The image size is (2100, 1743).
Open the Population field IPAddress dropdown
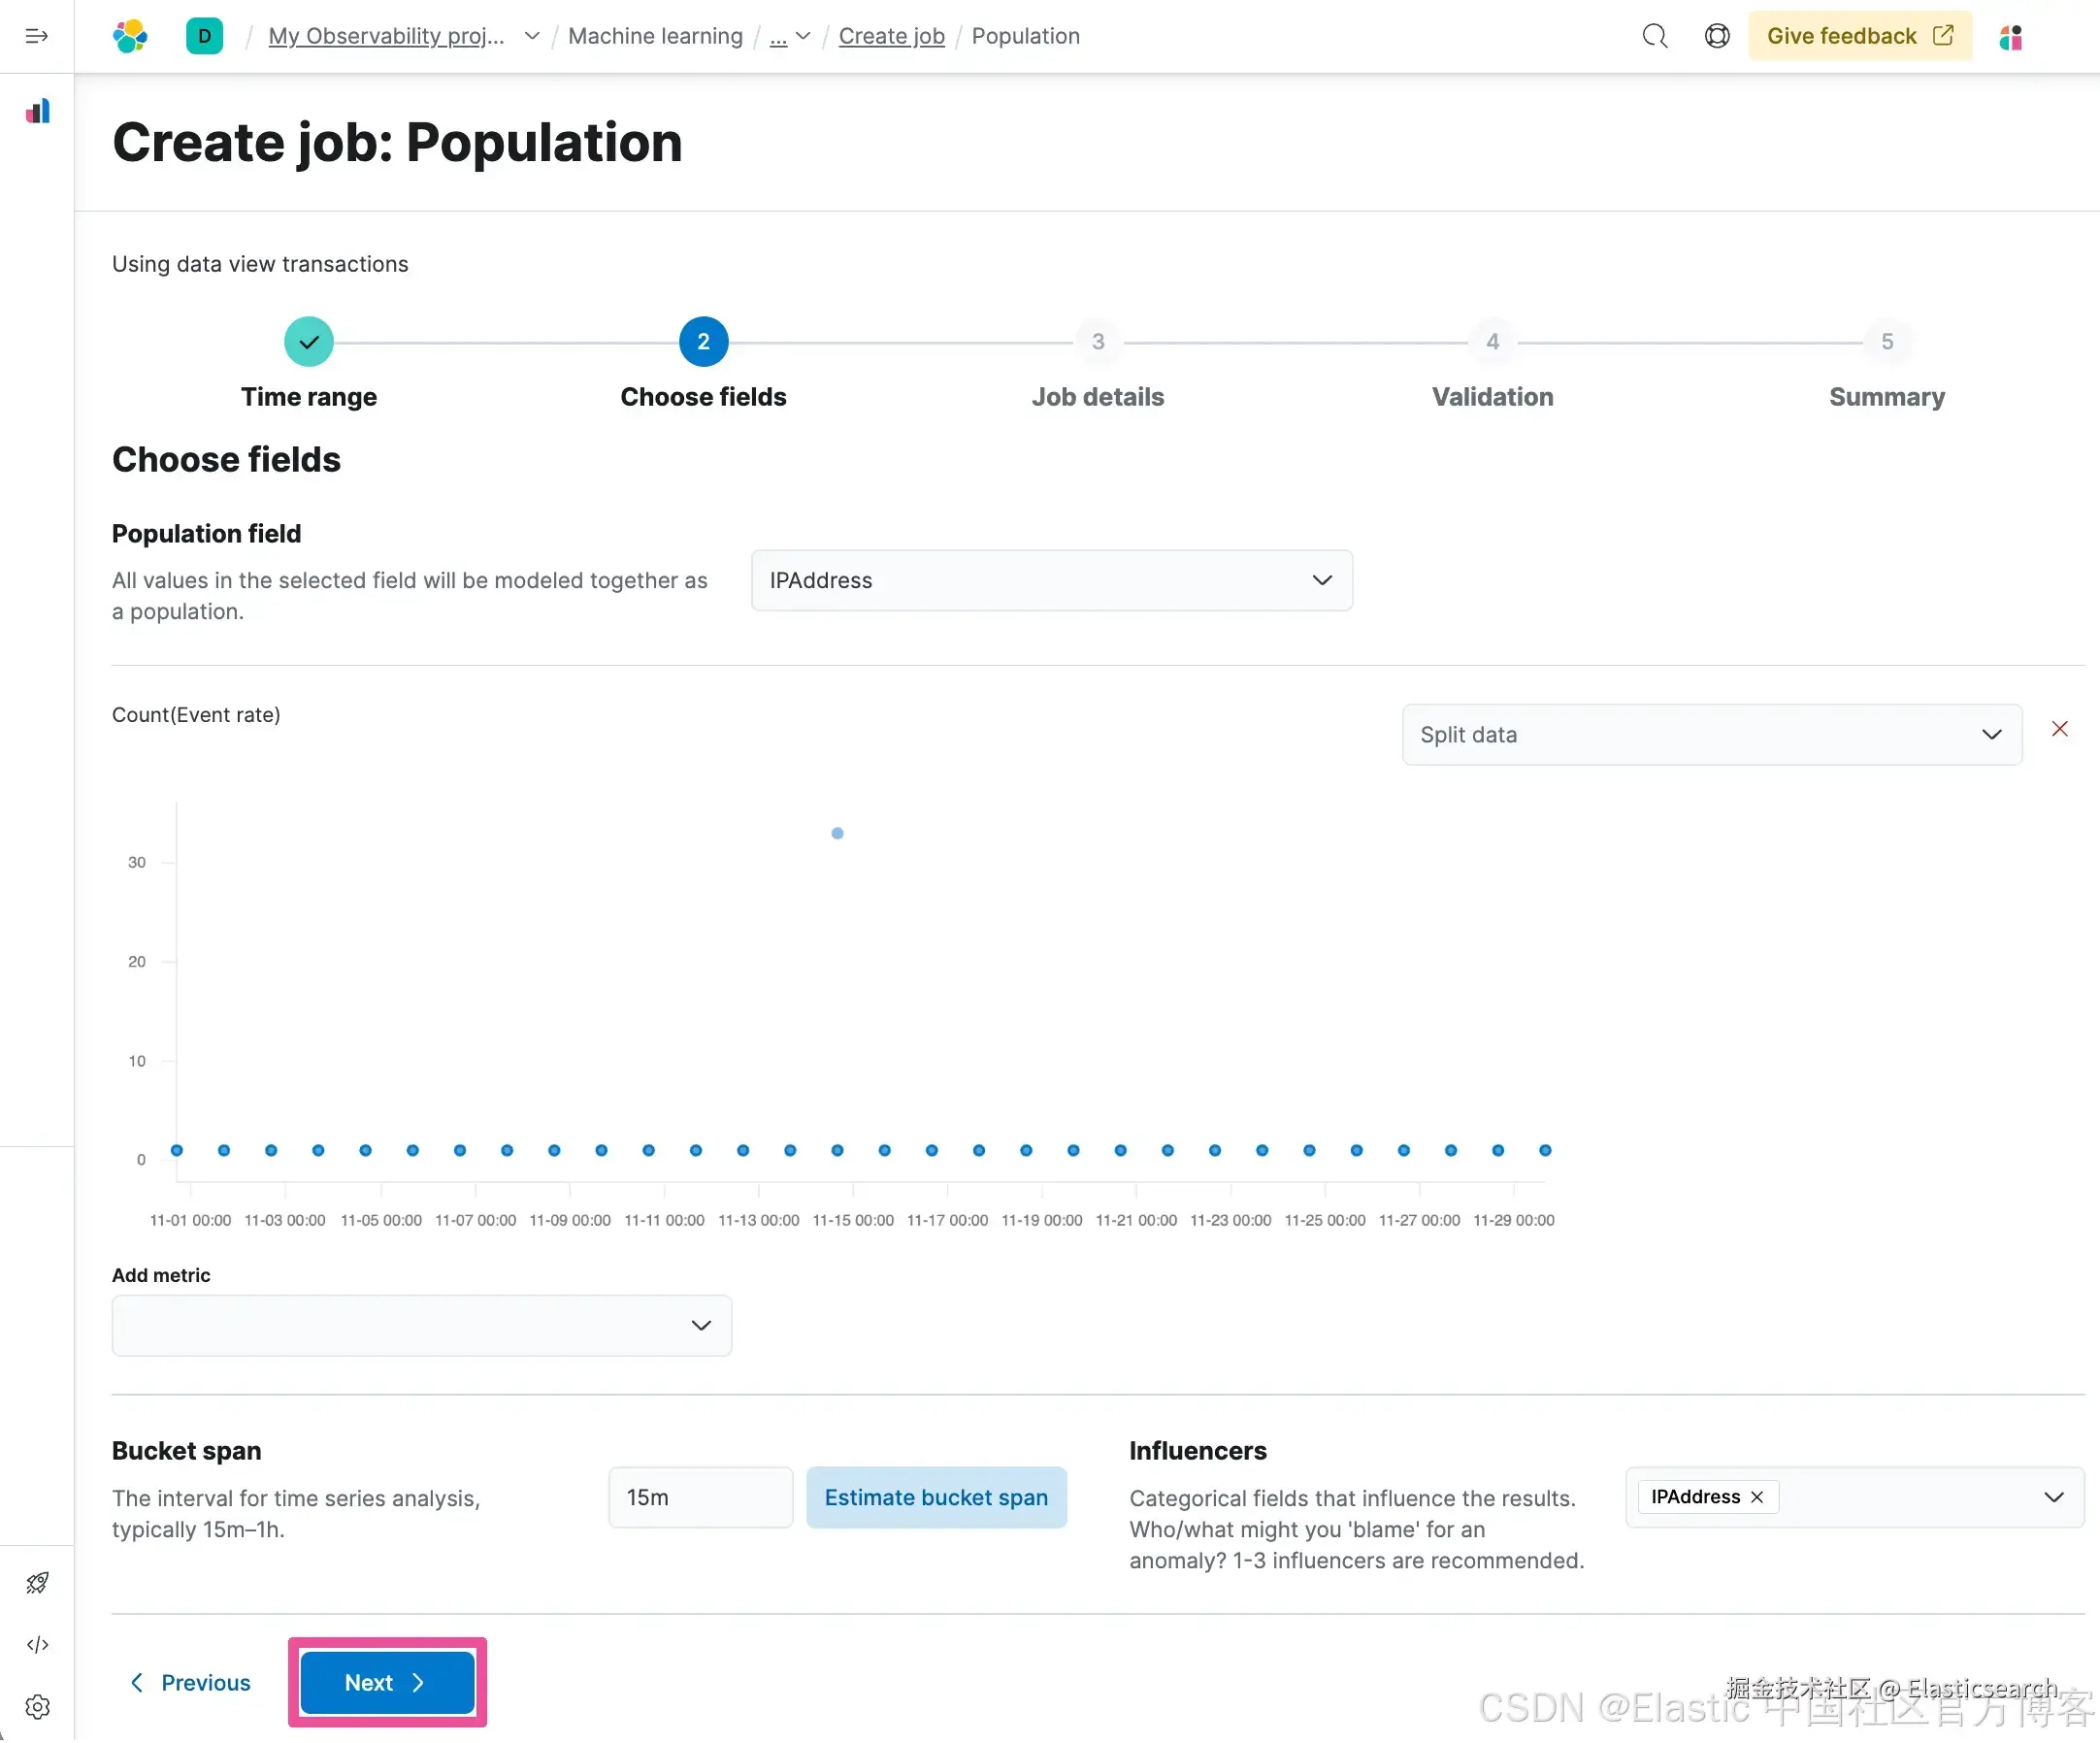(x=1051, y=581)
